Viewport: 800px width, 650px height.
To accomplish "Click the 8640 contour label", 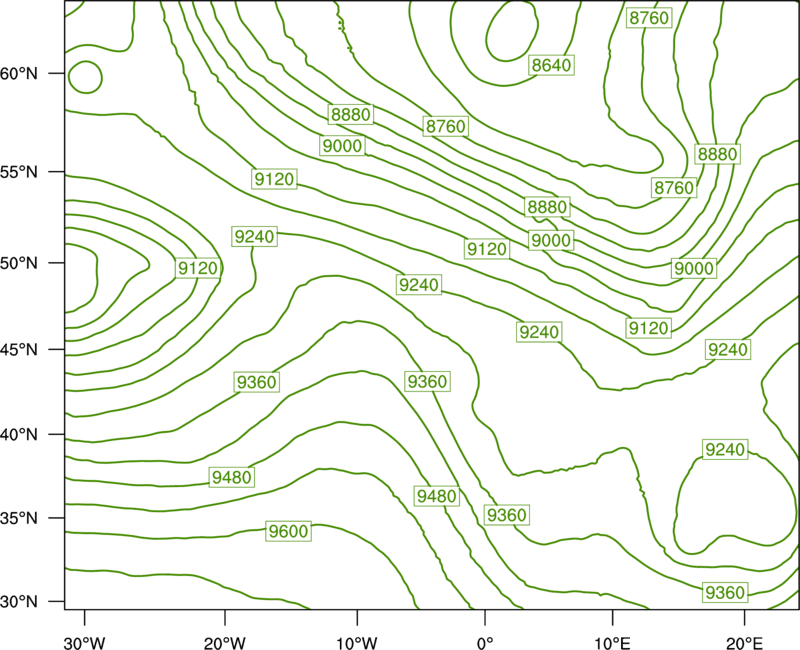I will click(x=551, y=65).
